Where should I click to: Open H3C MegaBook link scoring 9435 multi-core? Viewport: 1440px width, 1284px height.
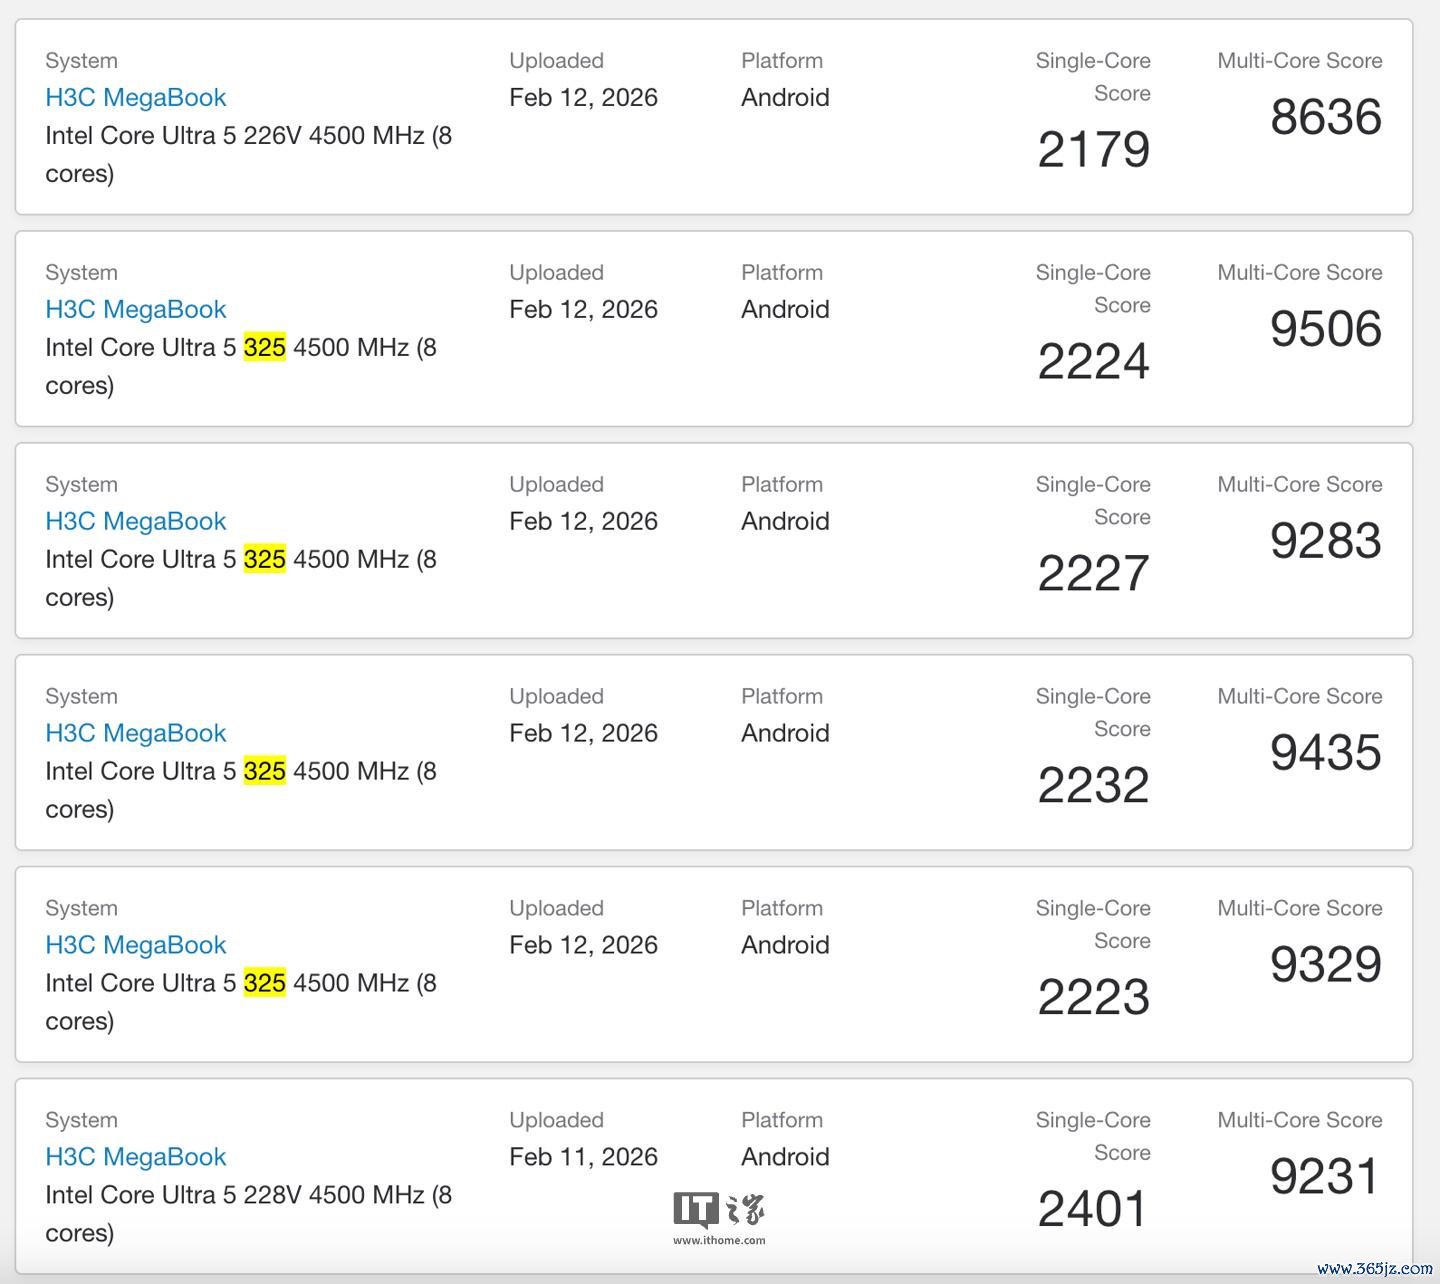coord(136,733)
